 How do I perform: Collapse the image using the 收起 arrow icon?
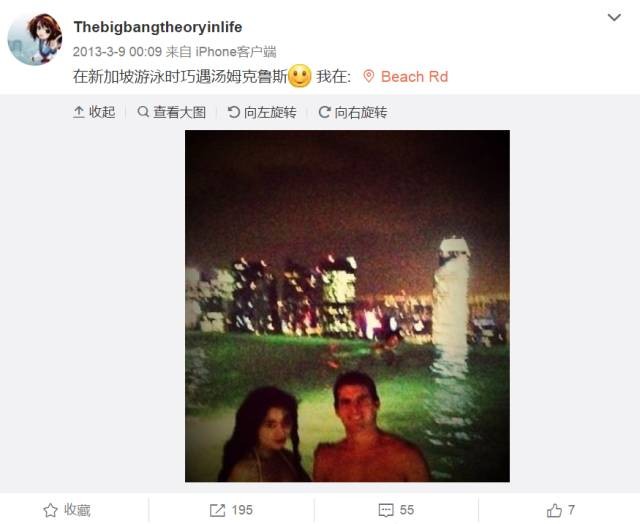pos(79,112)
